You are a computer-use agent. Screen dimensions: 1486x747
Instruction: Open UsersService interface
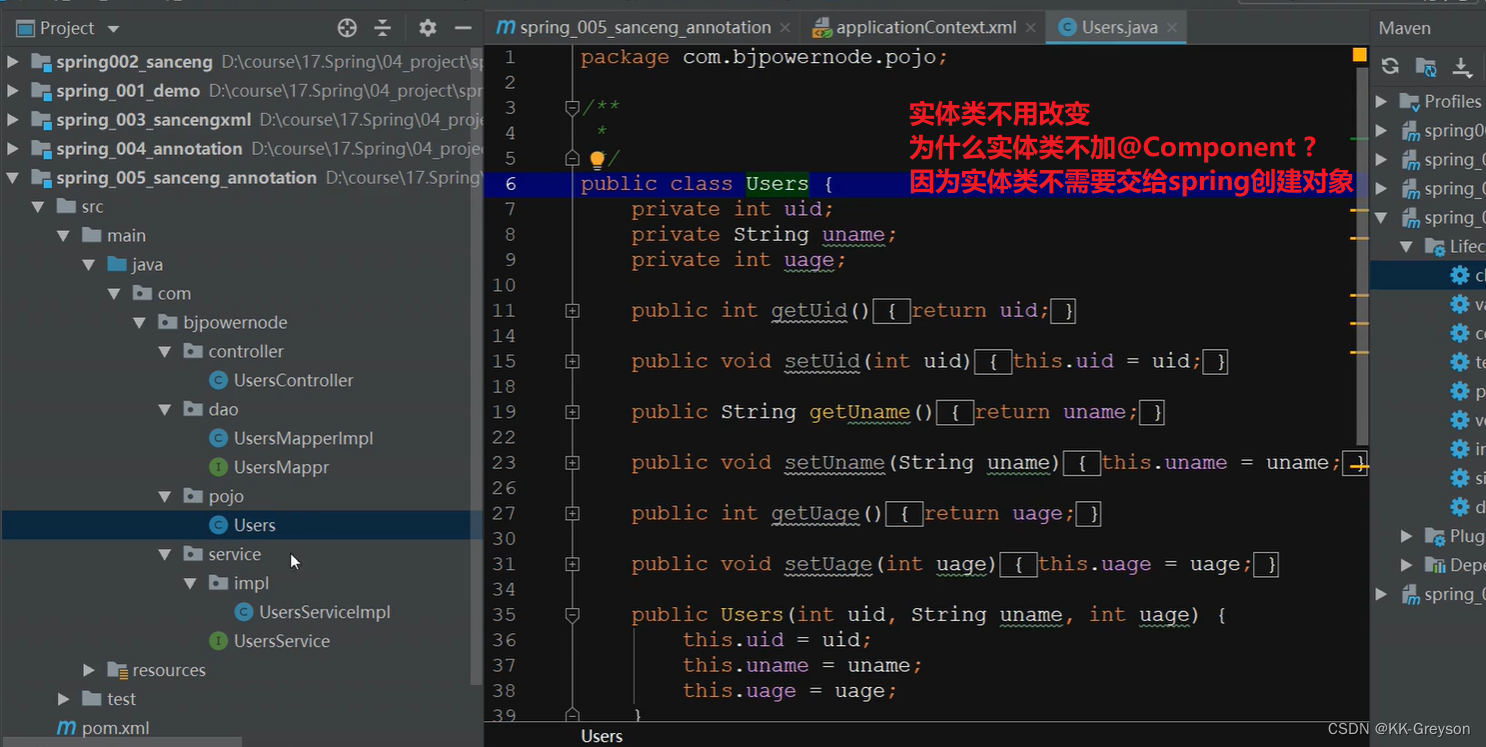tap(281, 642)
